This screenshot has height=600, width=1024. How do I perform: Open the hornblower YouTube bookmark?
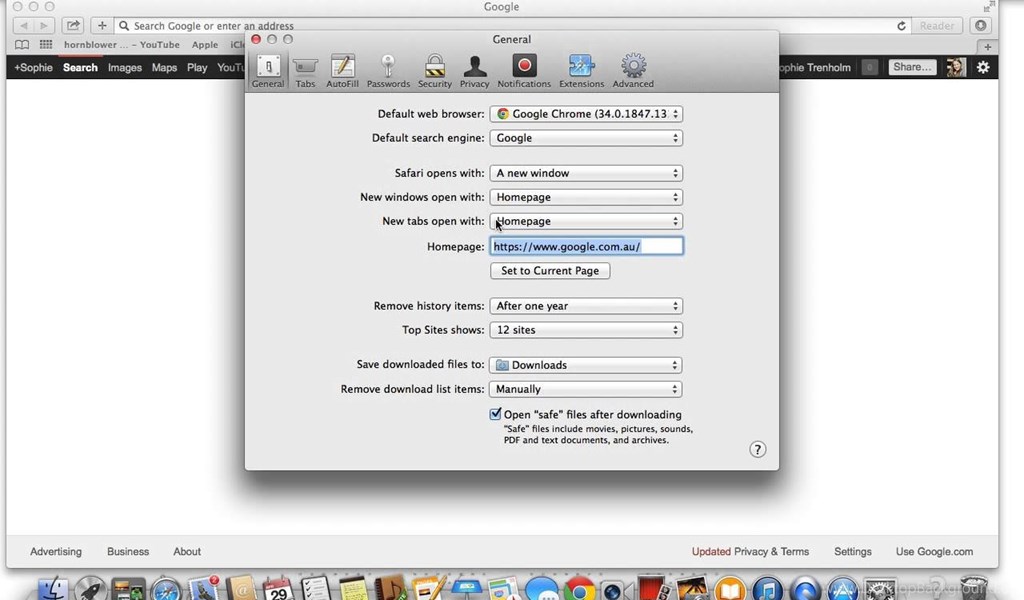[121, 45]
